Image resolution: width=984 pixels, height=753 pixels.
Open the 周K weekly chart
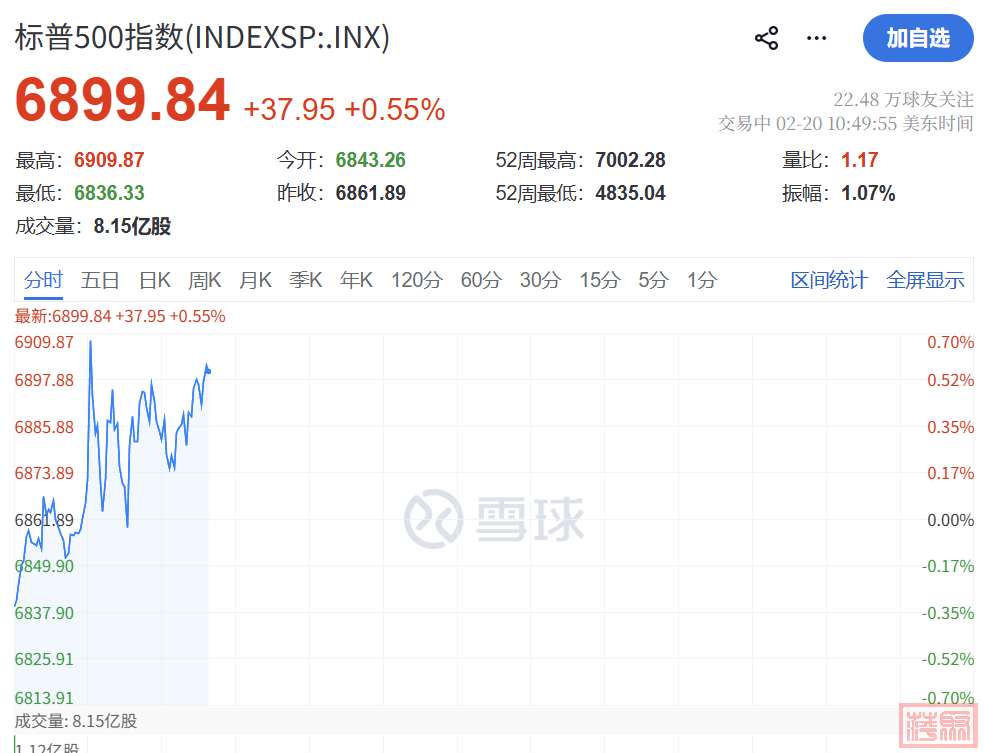coord(205,281)
